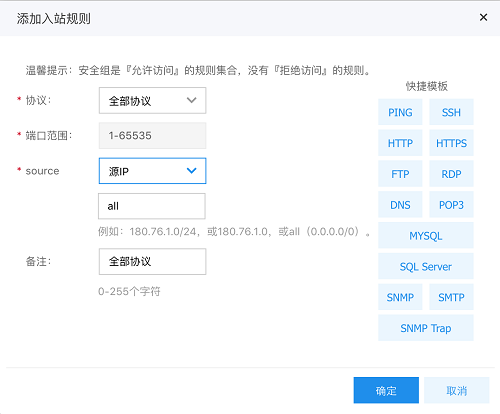This screenshot has width=500, height=414.
Task: Select the SNMP Trap template
Action: point(426,328)
